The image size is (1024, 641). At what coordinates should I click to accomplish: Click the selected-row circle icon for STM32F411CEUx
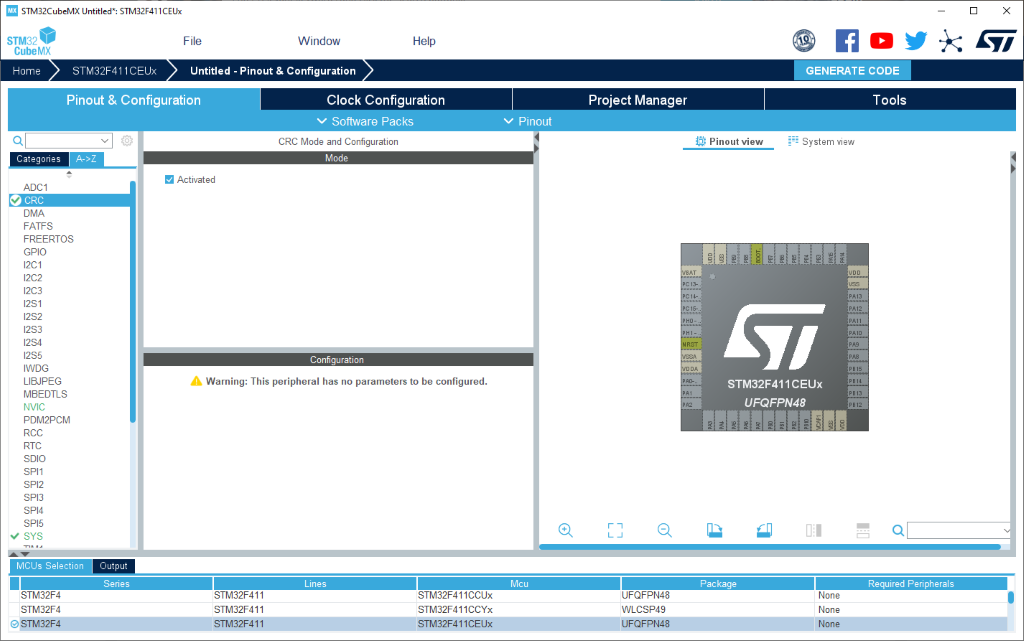pos(14,624)
